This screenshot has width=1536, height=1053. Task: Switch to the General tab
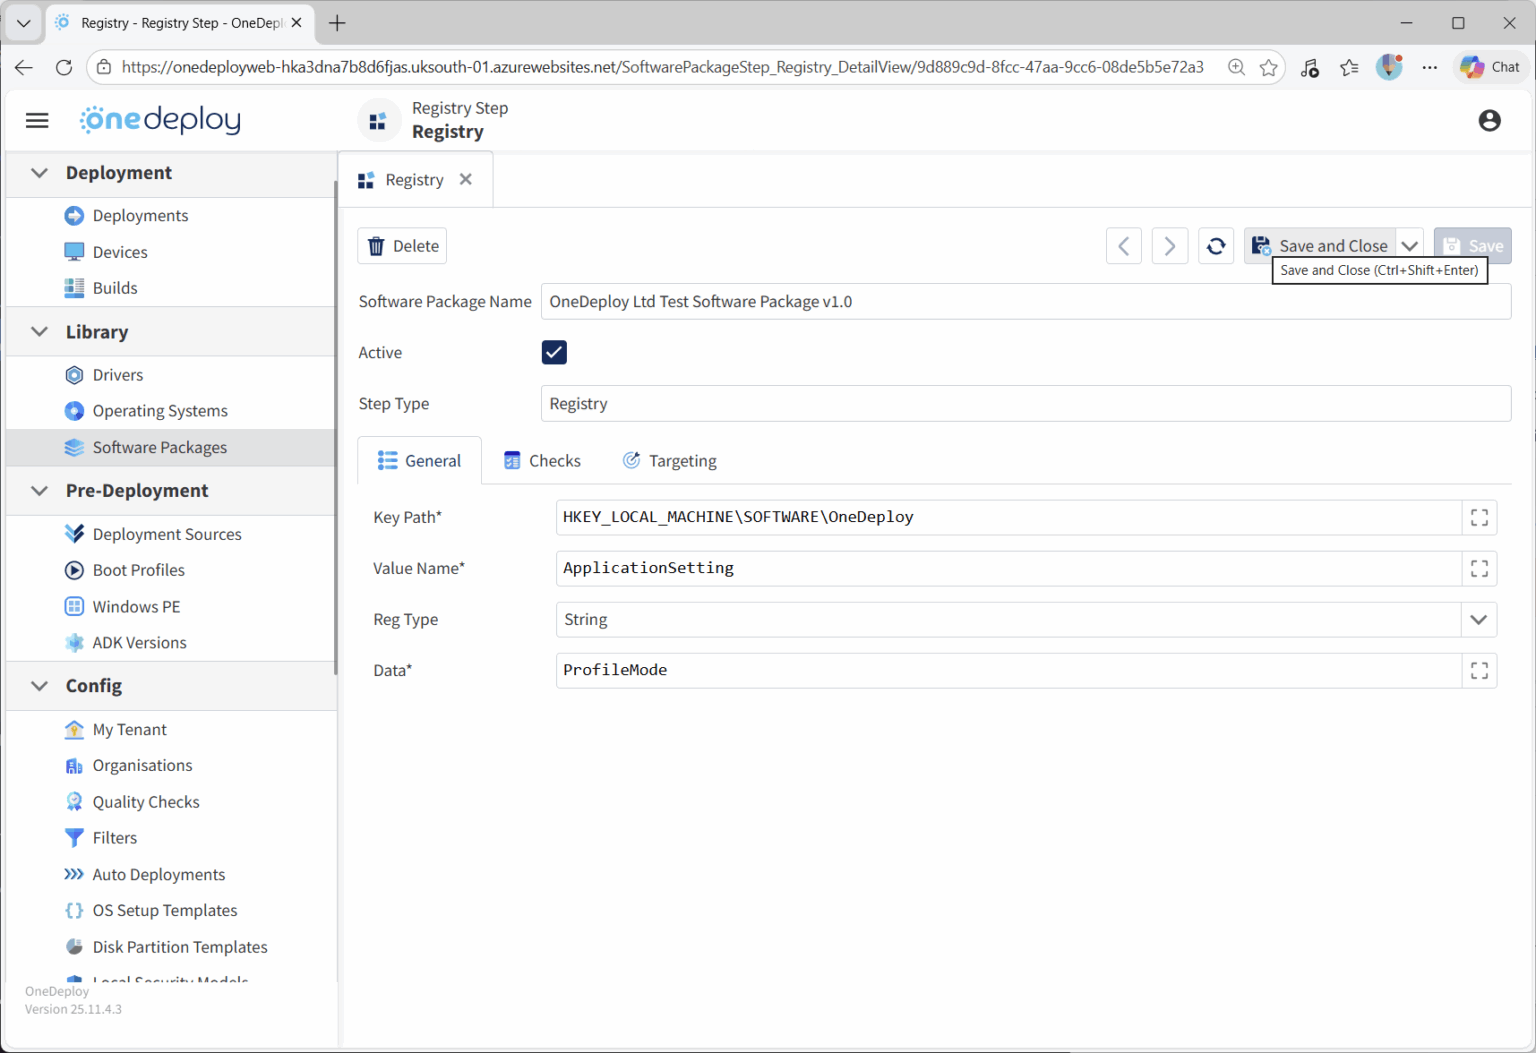point(419,461)
